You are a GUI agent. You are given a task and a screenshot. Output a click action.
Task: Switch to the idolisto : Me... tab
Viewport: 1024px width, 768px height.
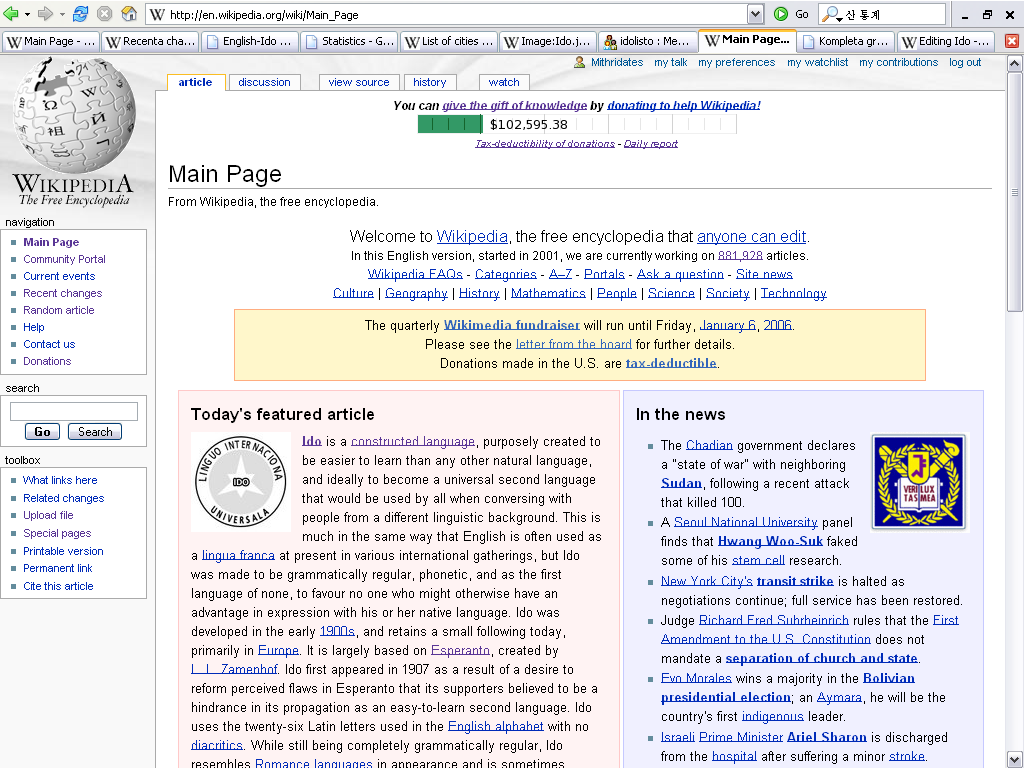[x=647, y=41]
